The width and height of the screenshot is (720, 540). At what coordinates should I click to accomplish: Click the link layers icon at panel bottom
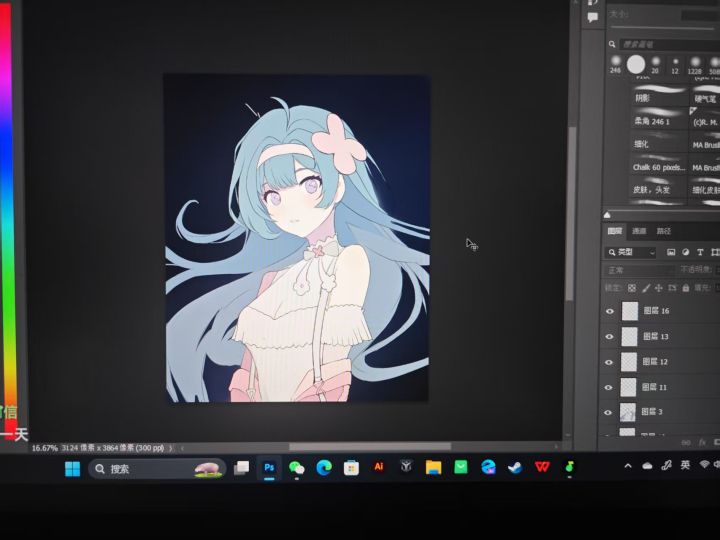click(686, 443)
